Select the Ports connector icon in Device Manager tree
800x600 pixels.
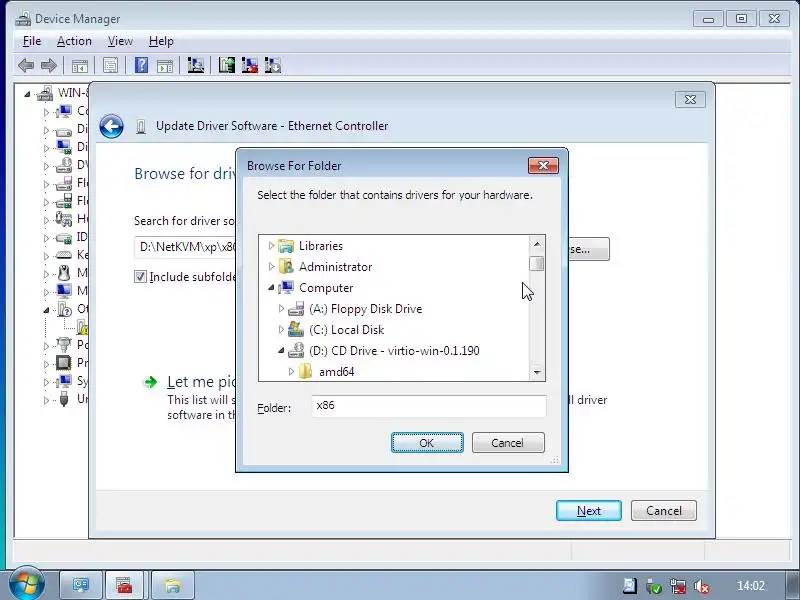pyautogui.click(x=64, y=344)
